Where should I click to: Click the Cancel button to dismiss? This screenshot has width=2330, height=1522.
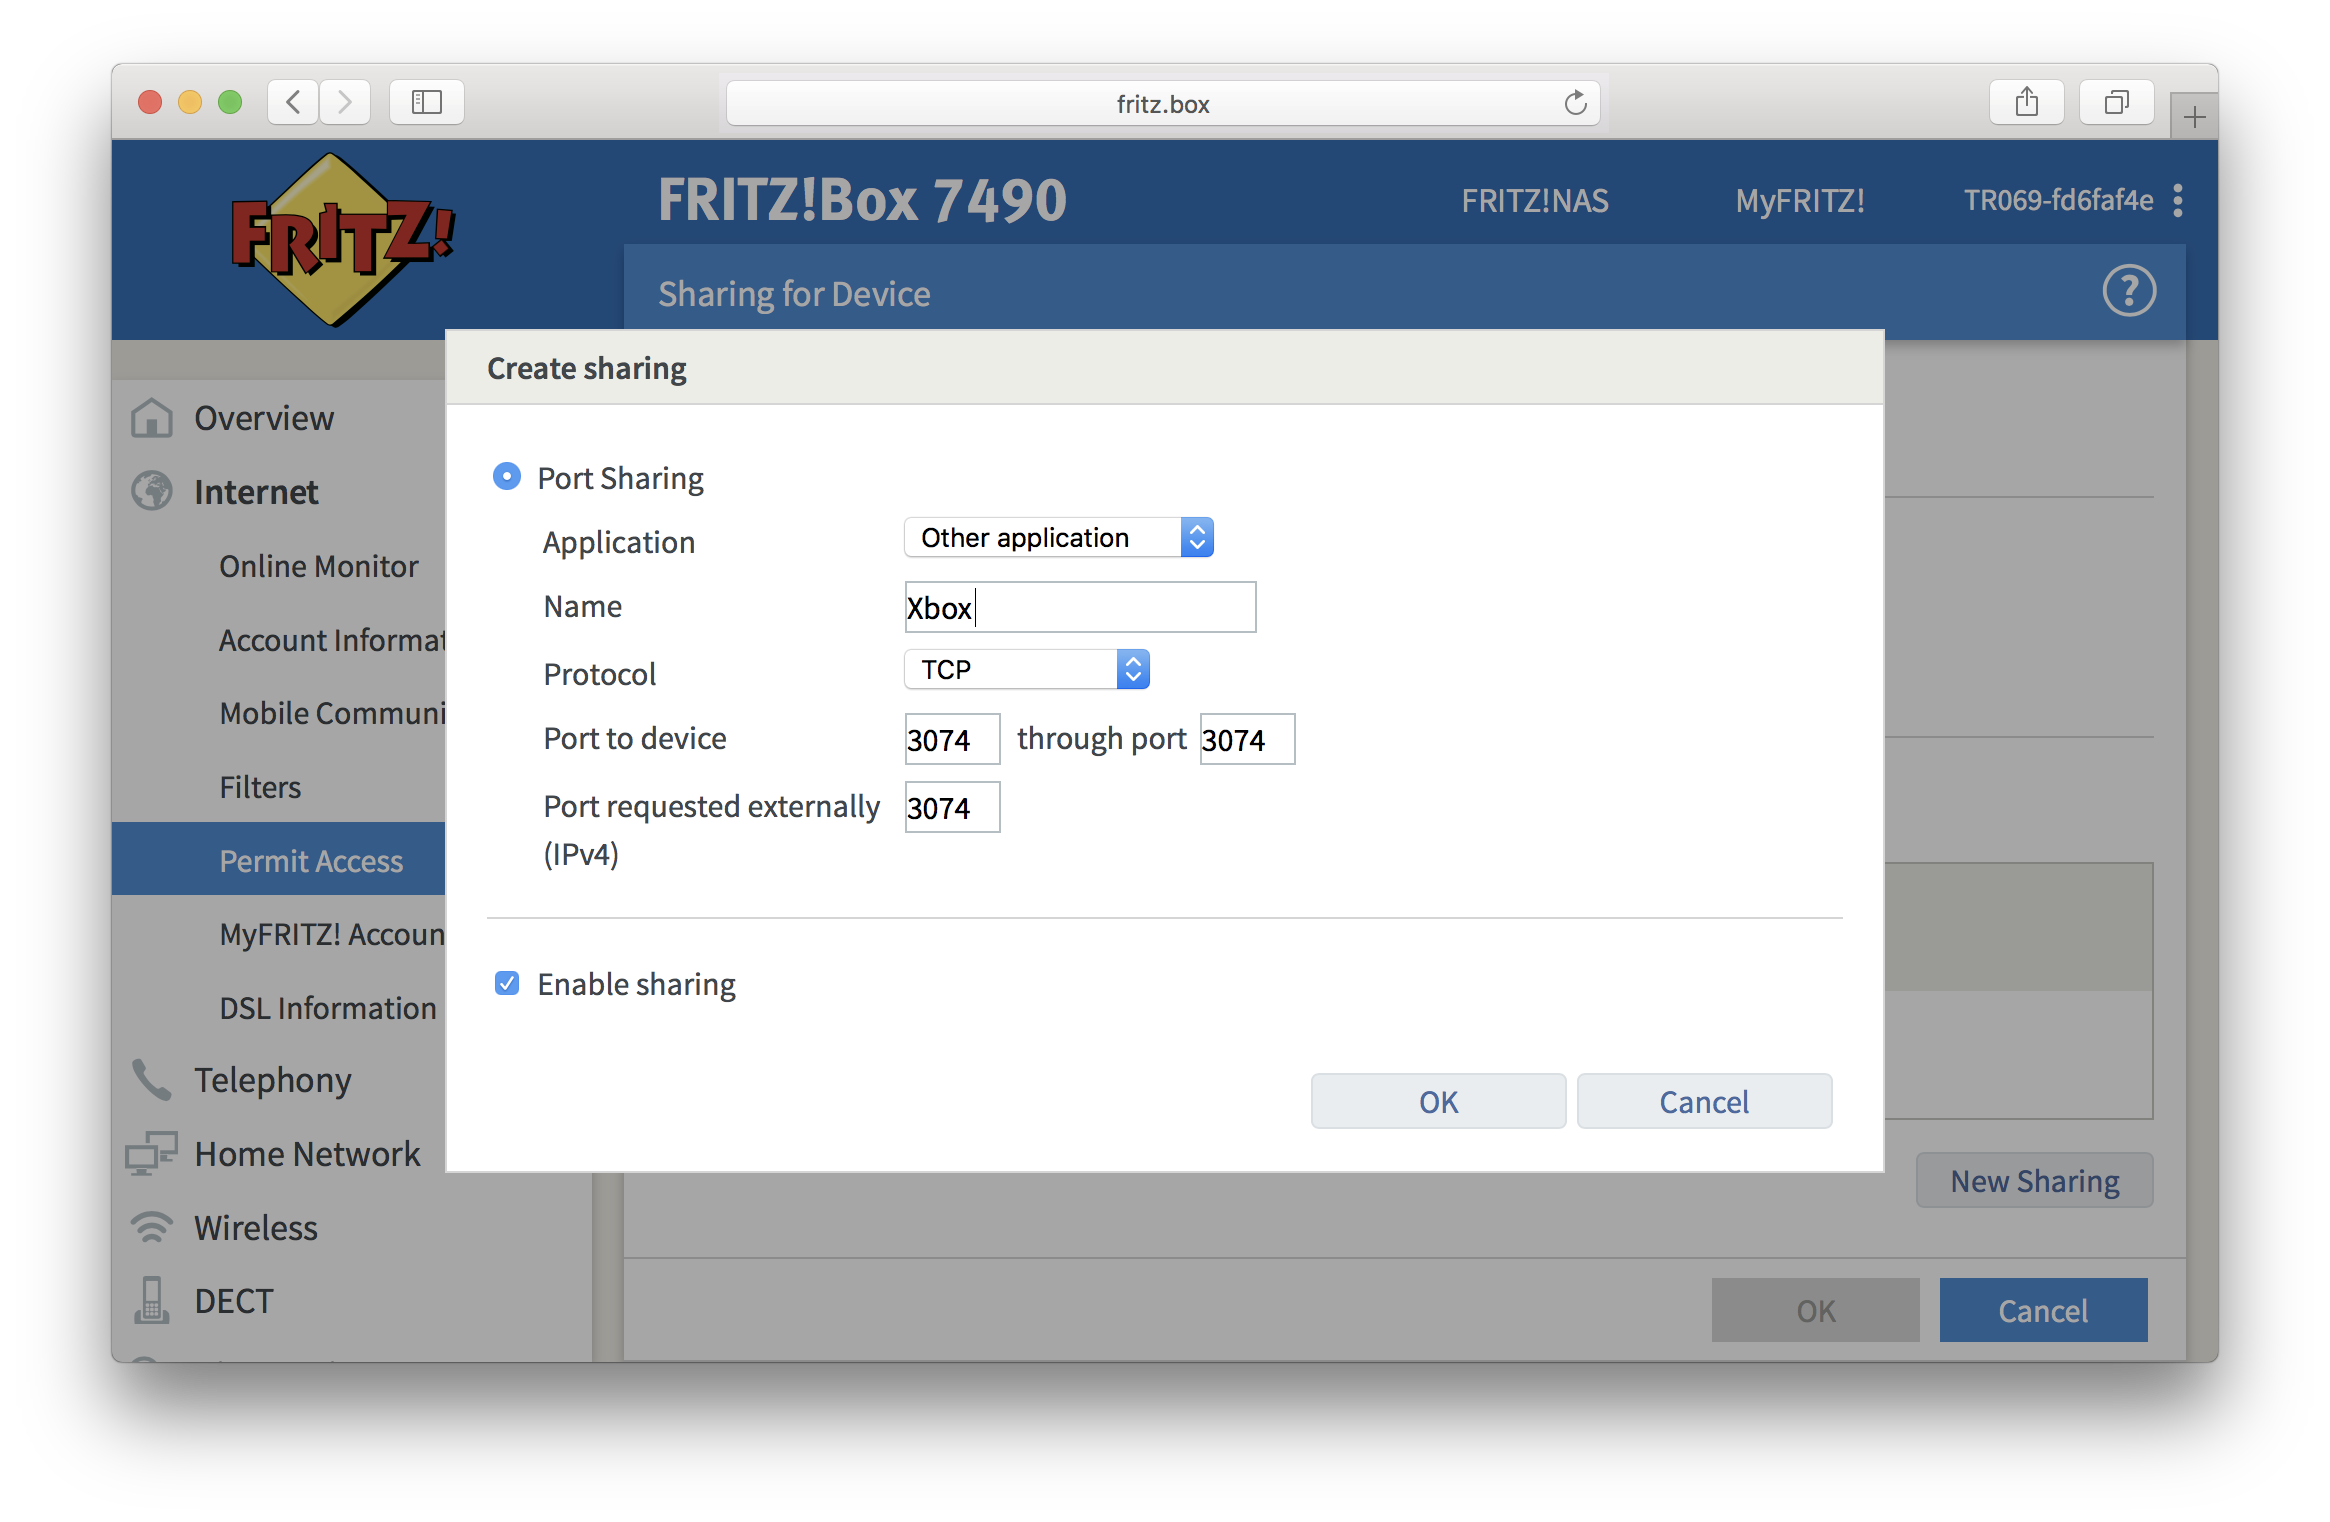[1703, 1099]
